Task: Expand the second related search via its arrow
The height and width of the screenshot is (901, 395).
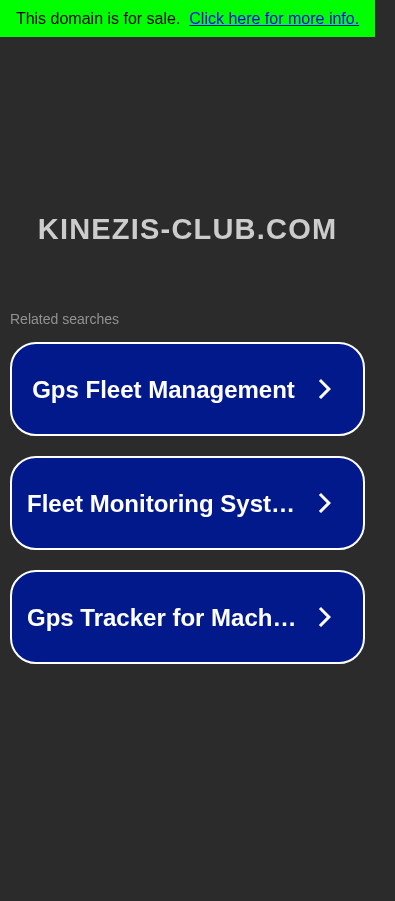Action: click(x=325, y=503)
